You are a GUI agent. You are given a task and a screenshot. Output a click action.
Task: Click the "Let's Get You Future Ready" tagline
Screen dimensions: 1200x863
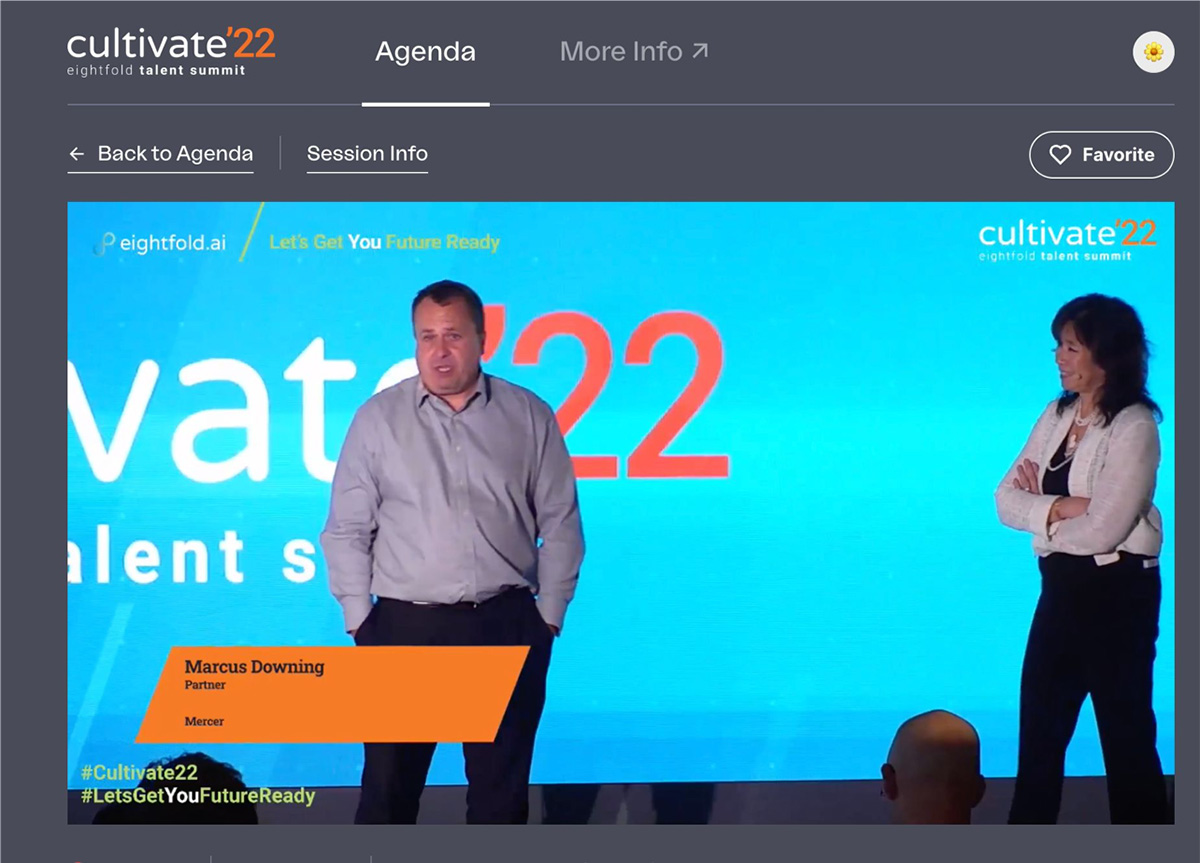pyautogui.click(x=384, y=242)
